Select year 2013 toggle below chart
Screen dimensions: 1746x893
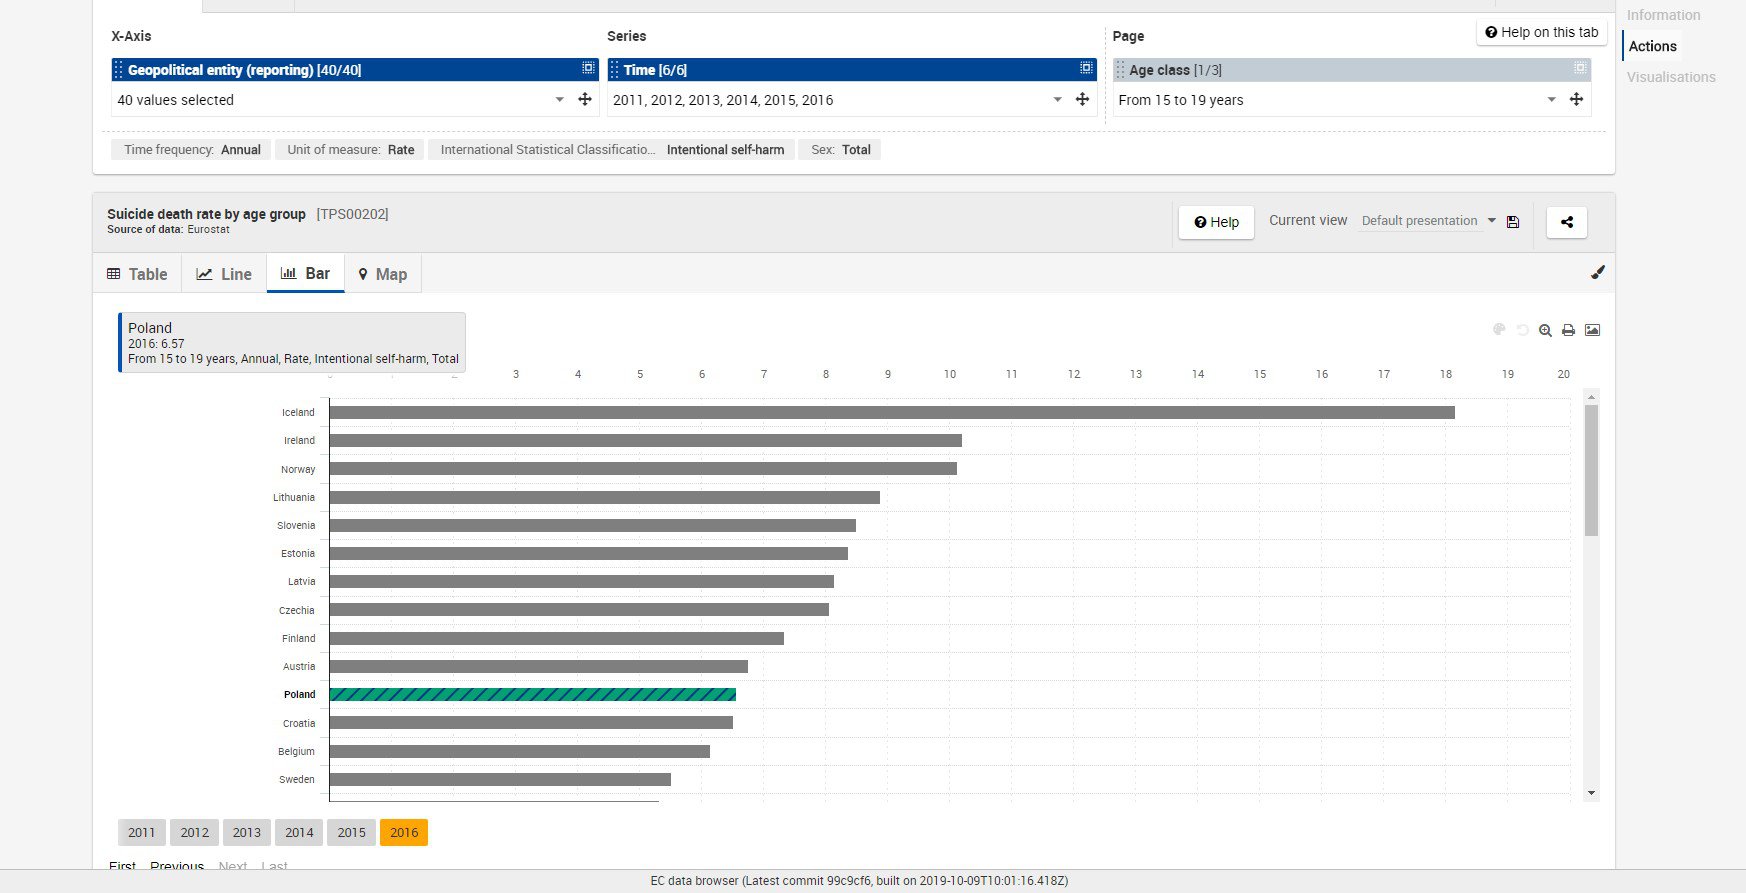click(x=247, y=832)
